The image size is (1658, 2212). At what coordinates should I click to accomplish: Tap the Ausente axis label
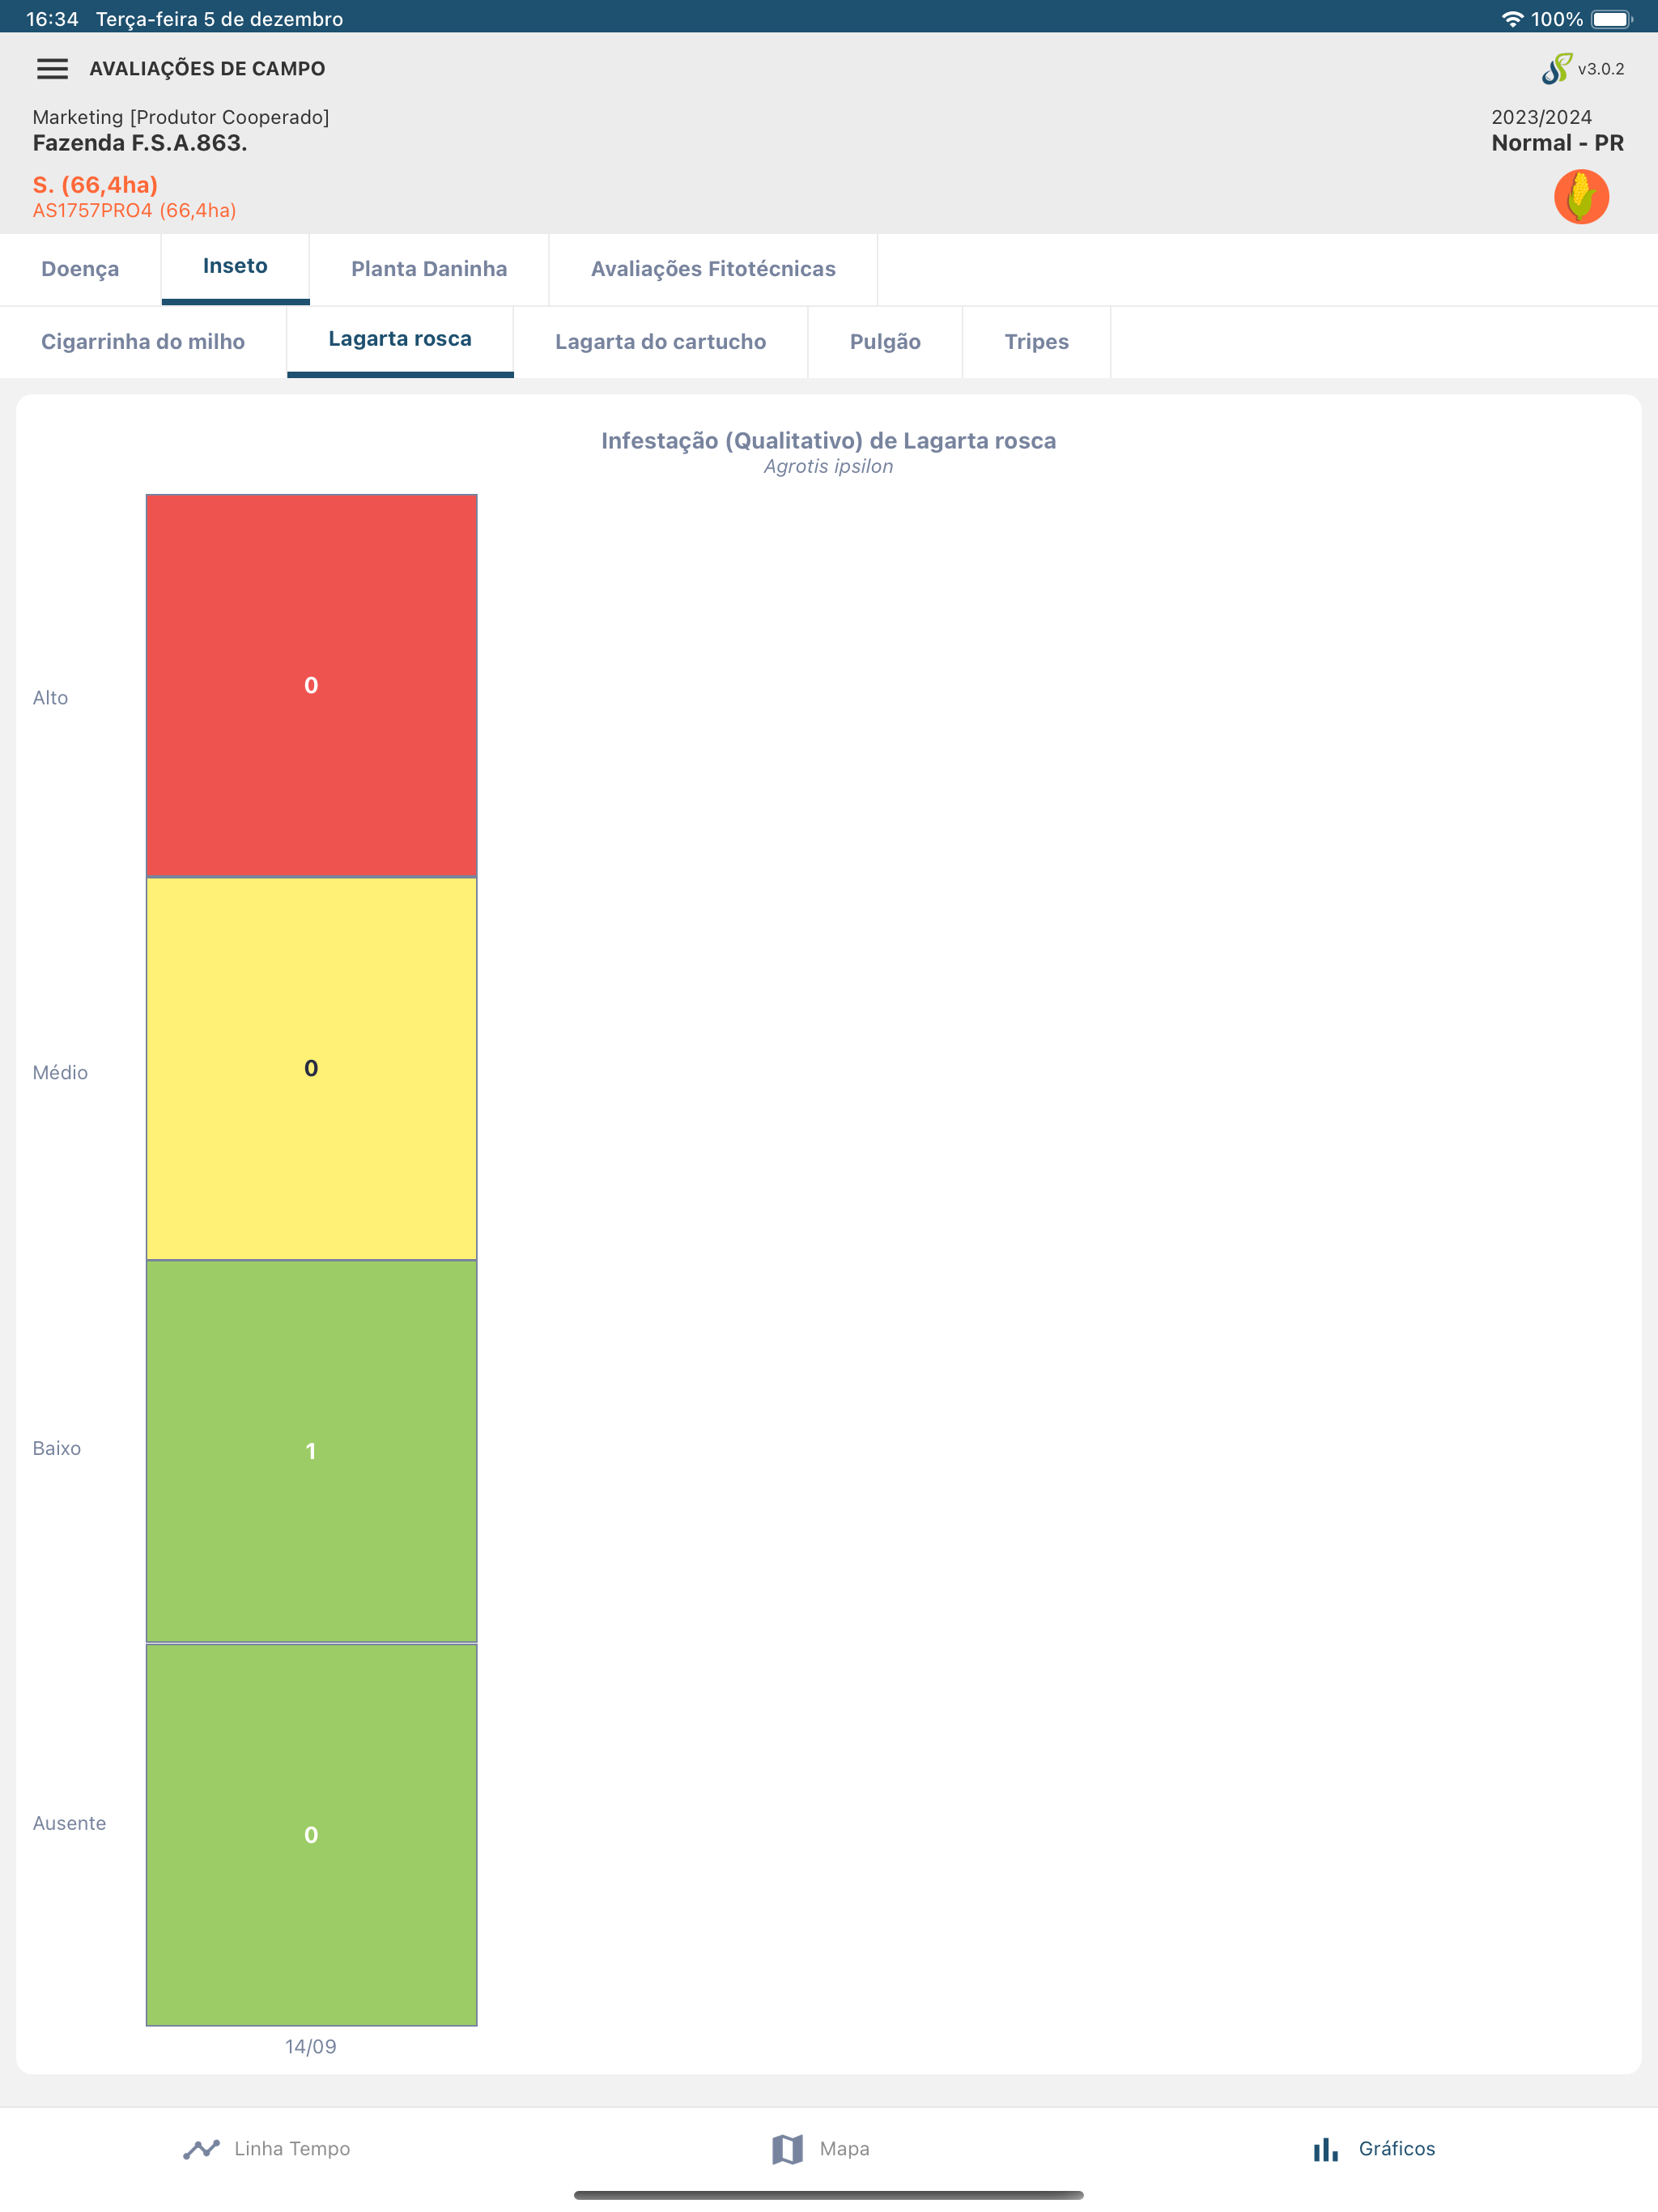(x=69, y=1823)
